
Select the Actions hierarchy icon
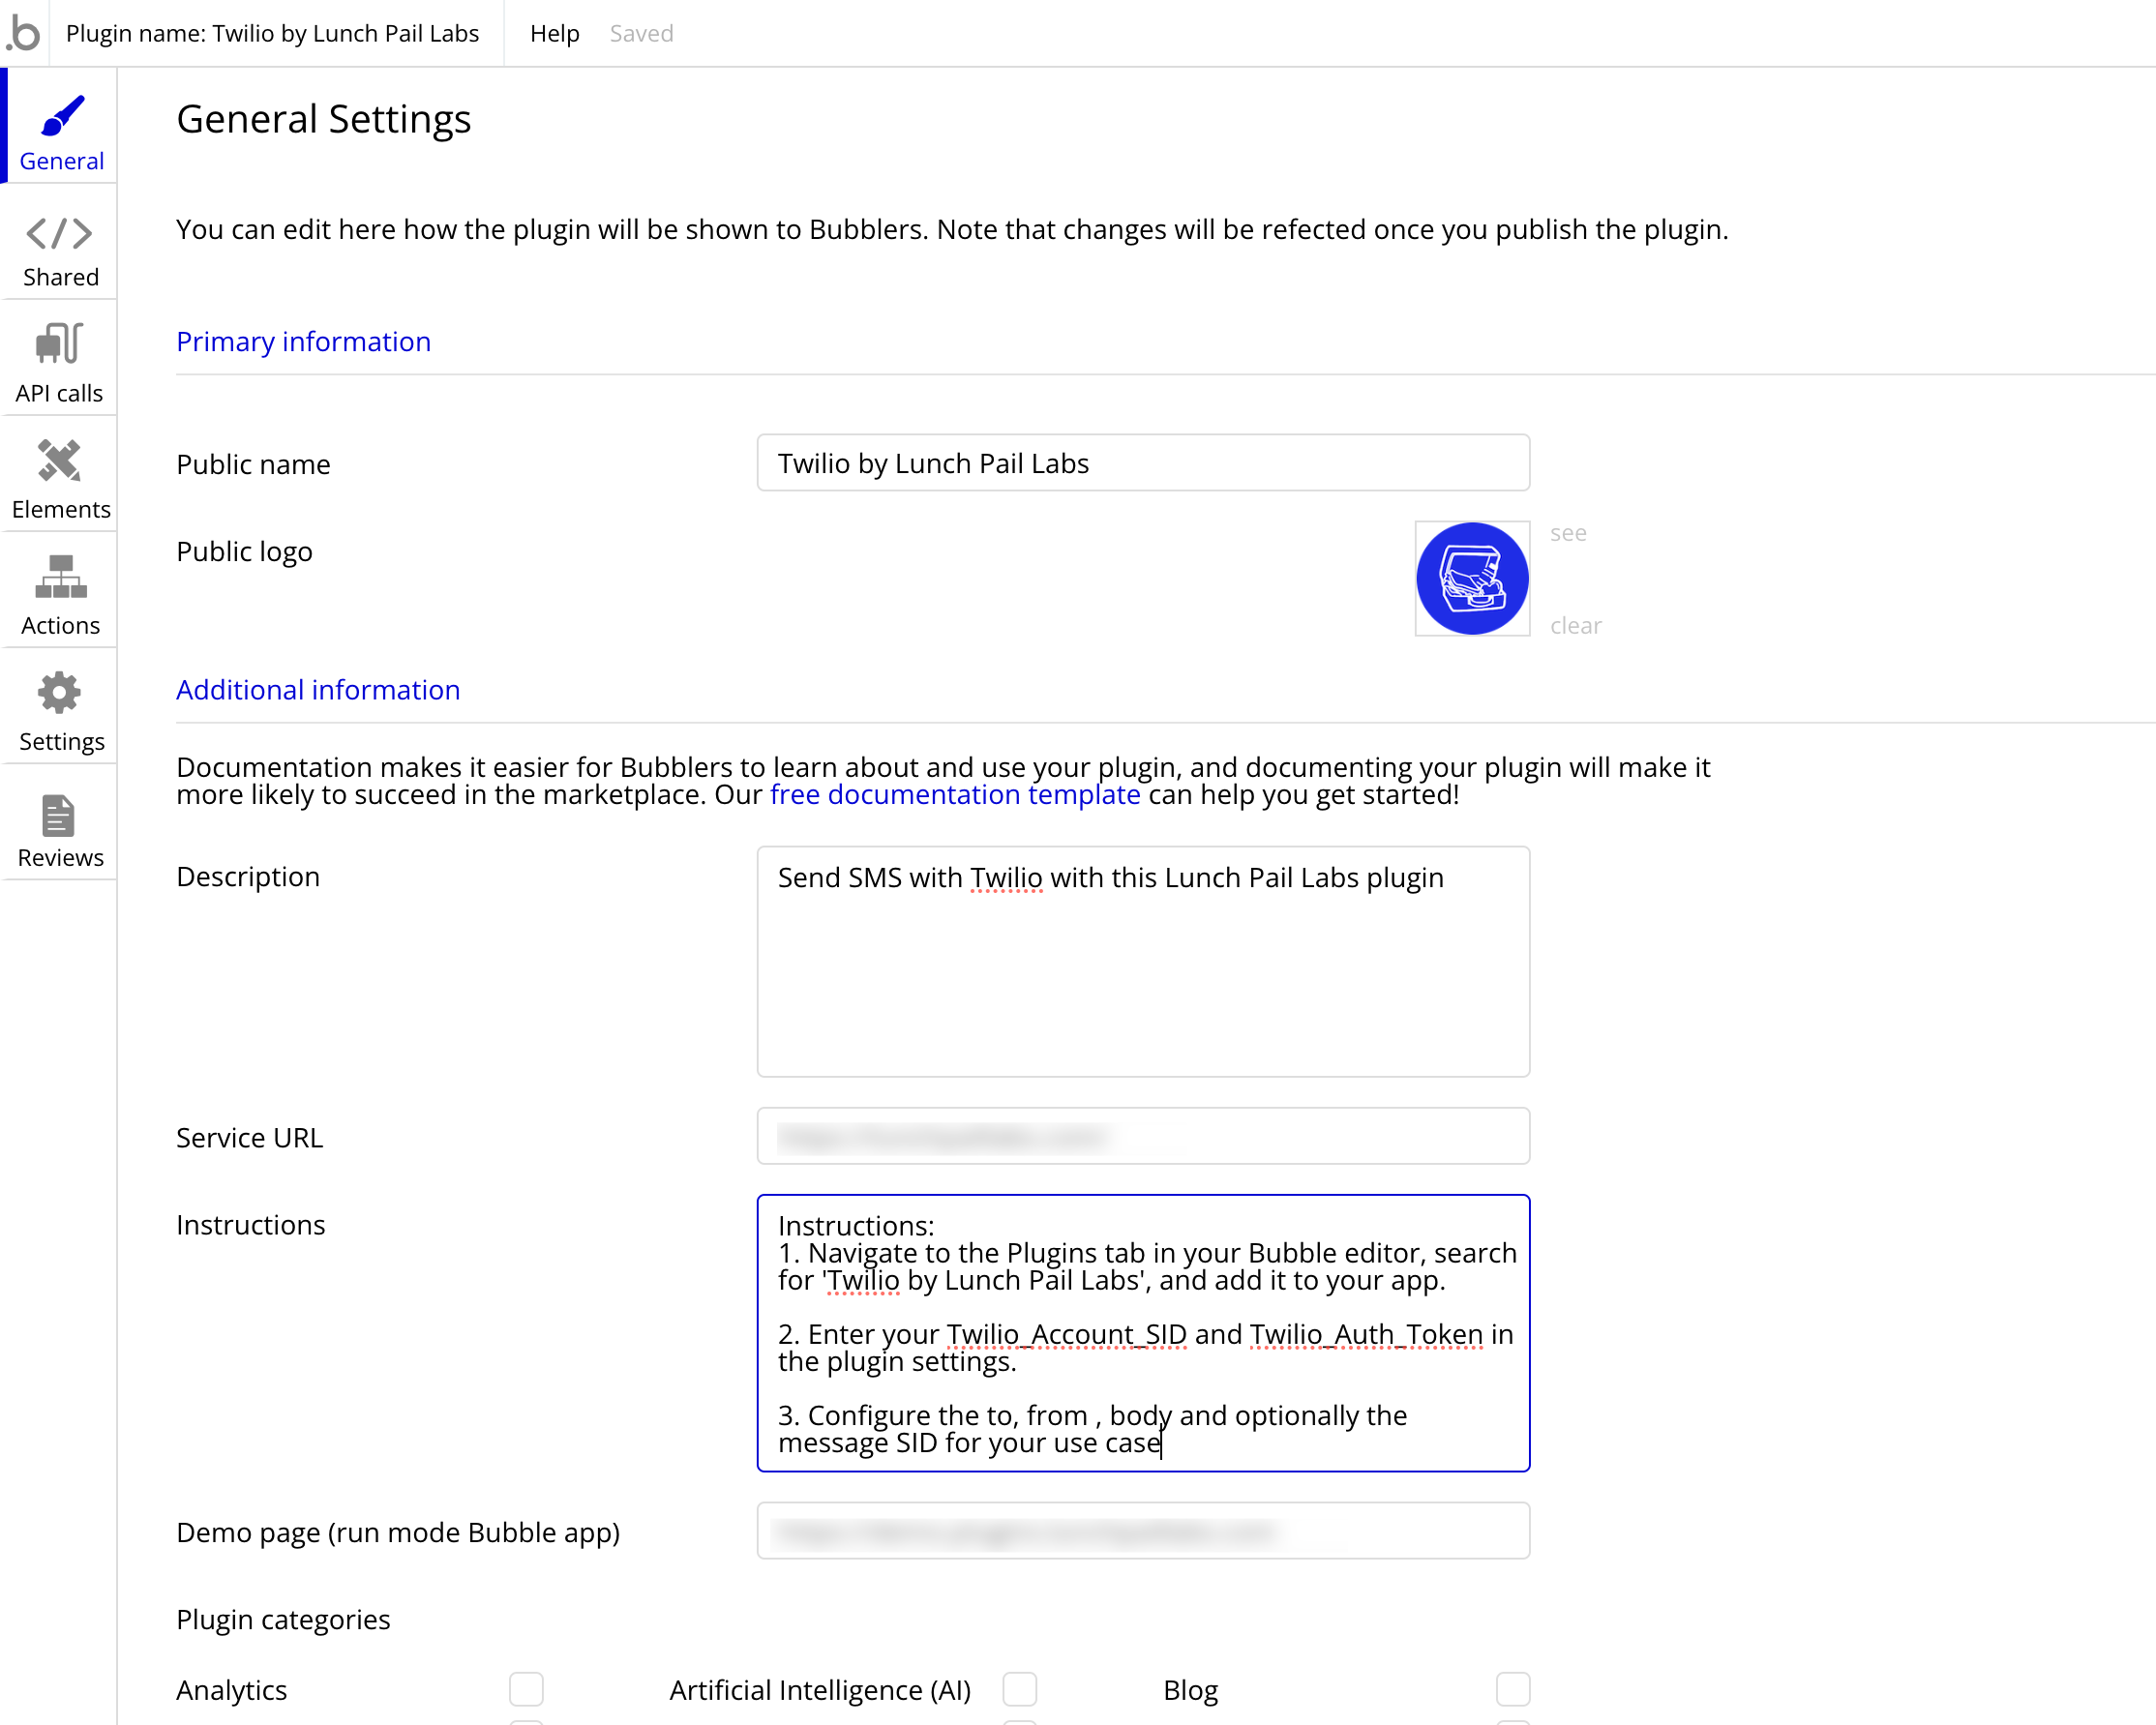coord(60,577)
